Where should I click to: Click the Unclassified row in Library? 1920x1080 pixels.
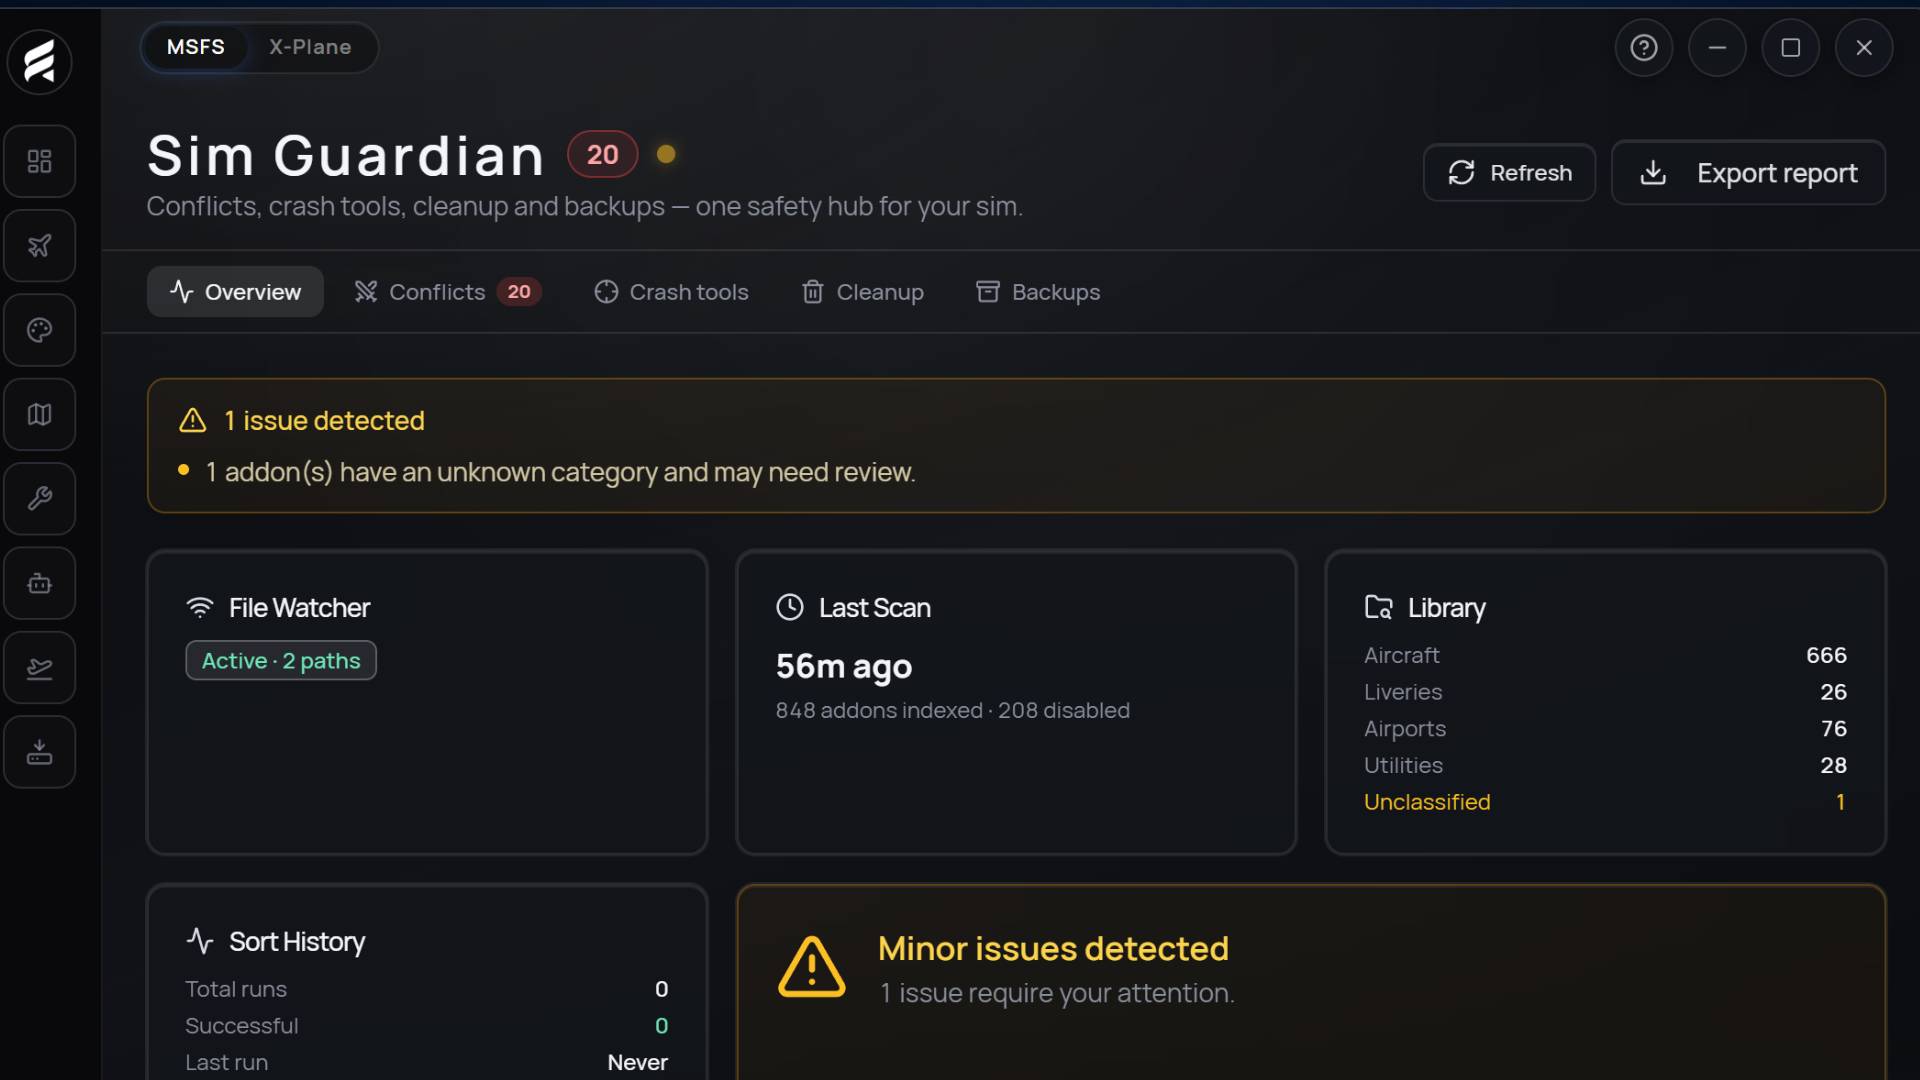tap(1605, 802)
